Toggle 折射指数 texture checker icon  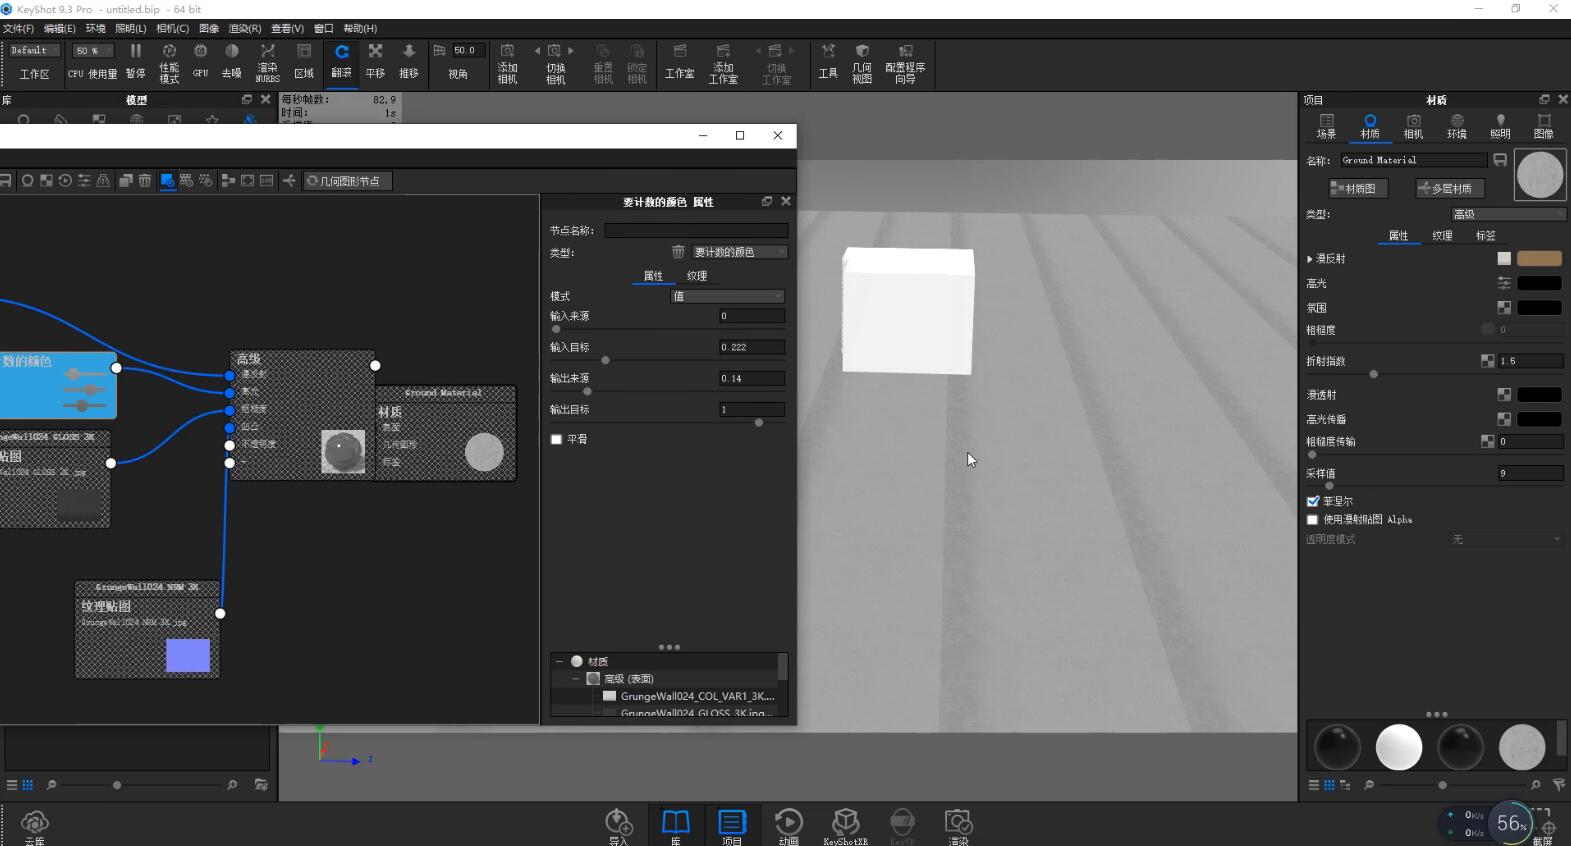pos(1488,361)
